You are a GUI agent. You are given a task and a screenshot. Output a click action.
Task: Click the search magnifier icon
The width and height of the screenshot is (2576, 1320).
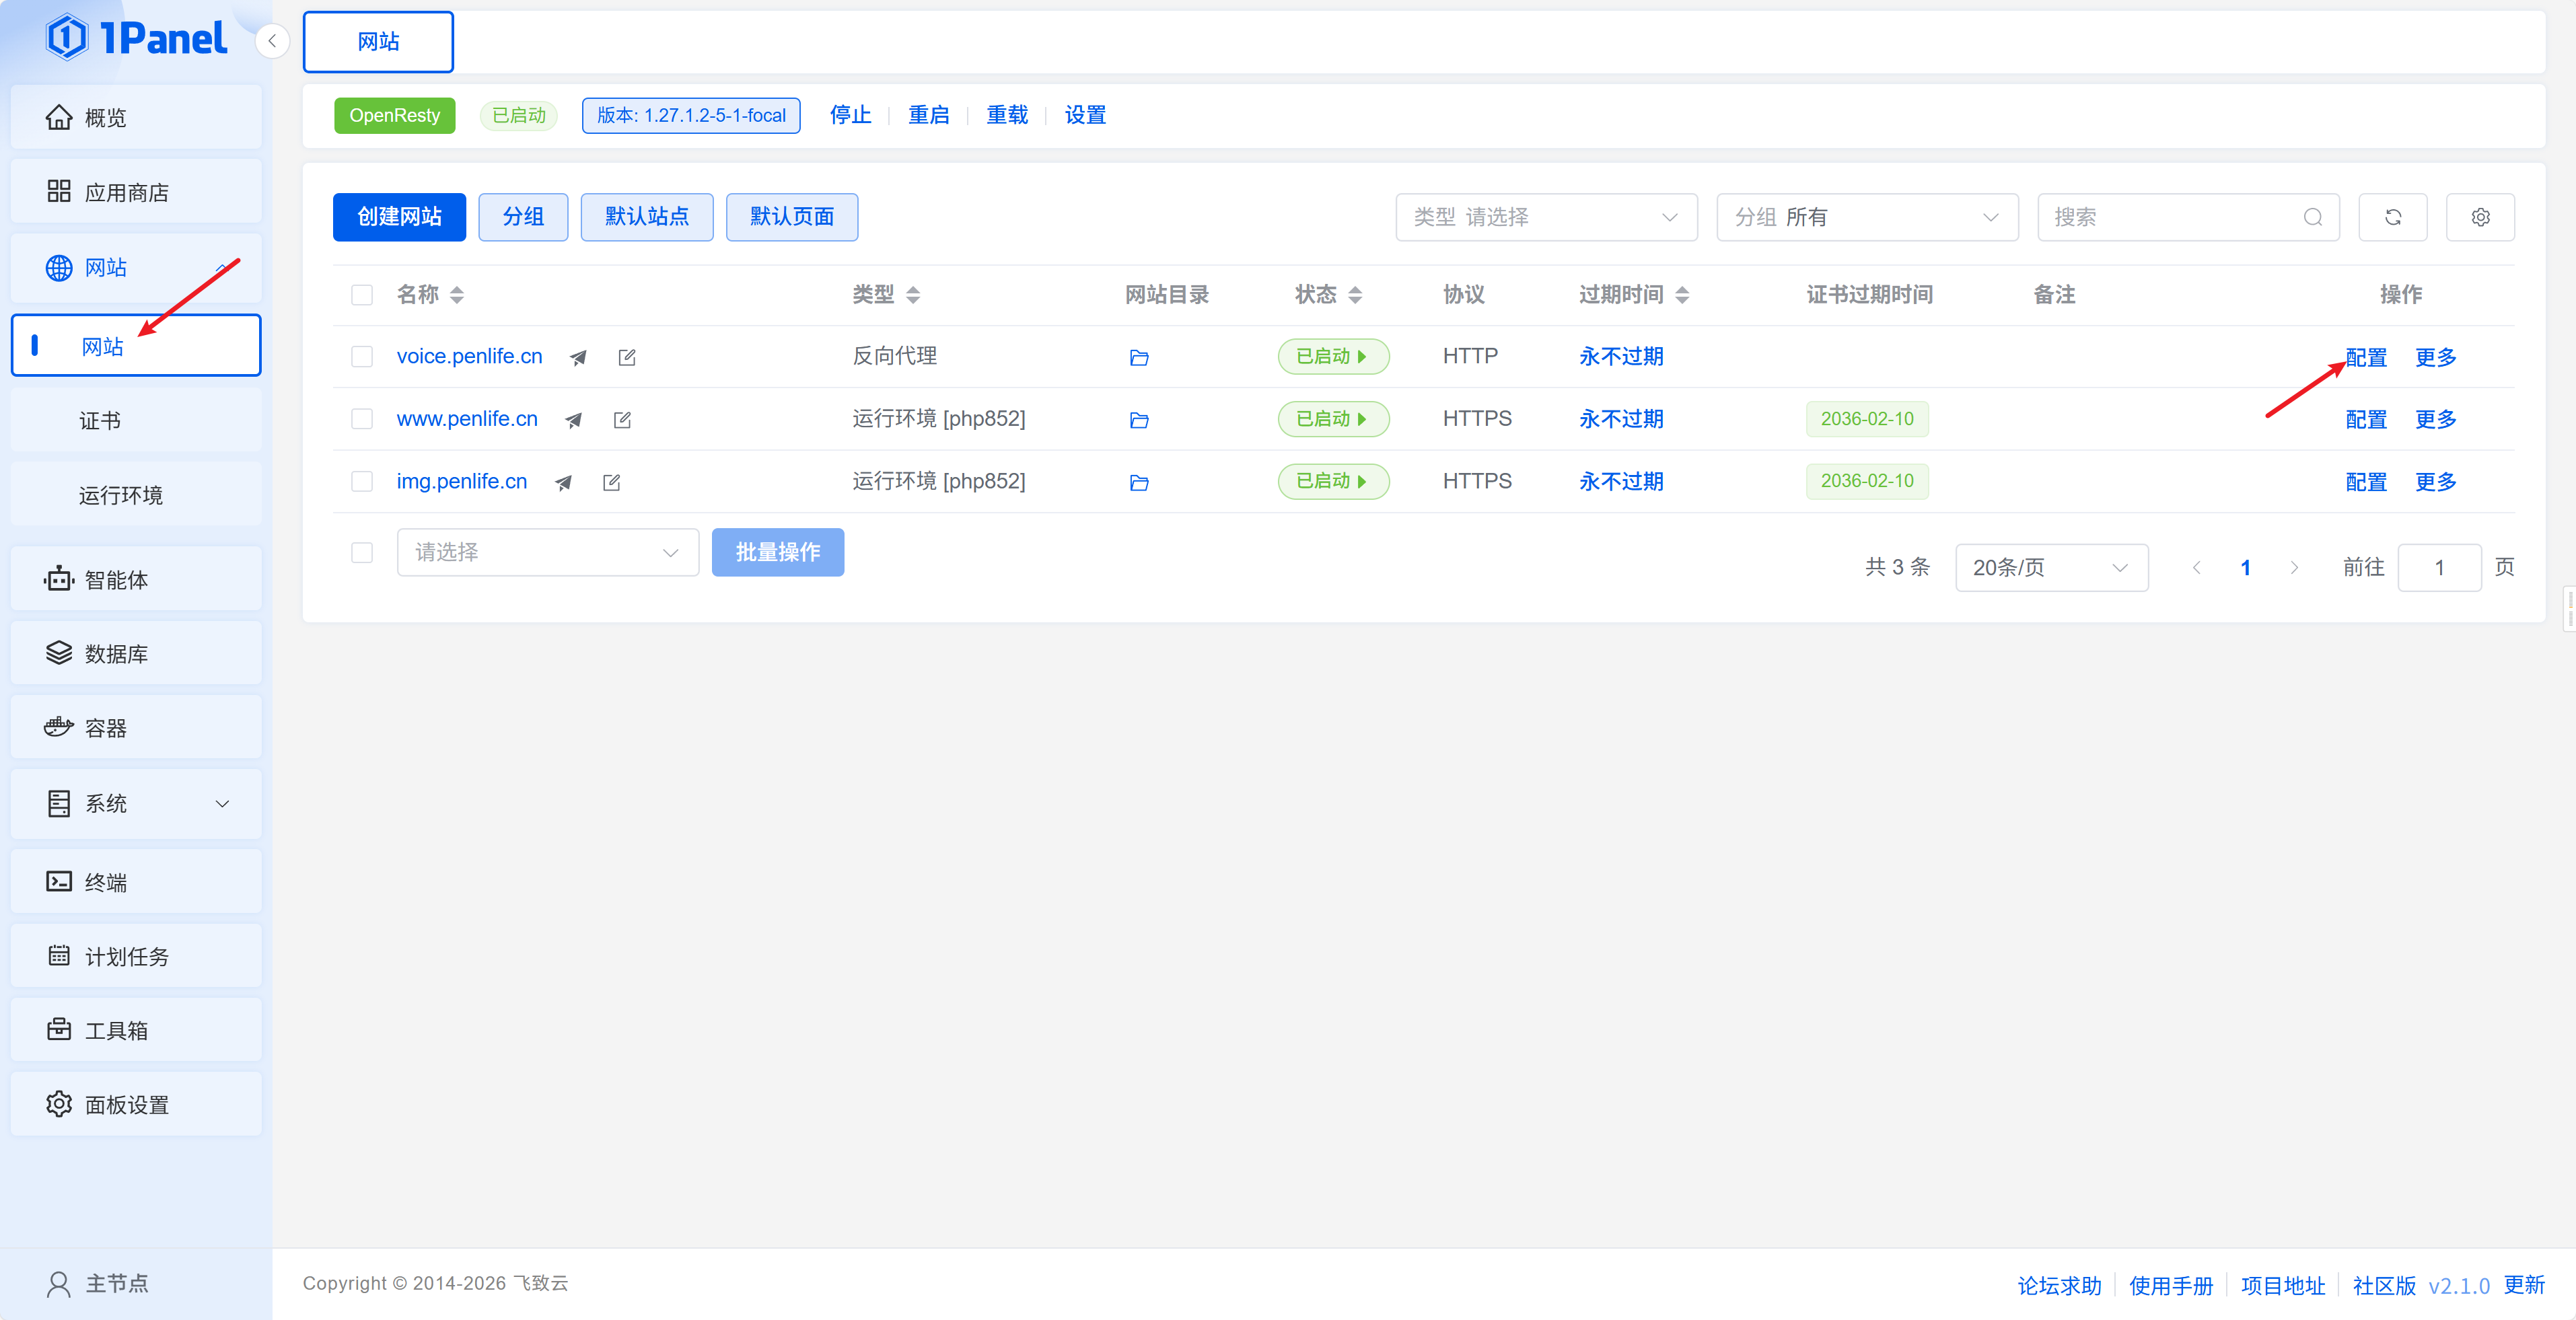[x=2312, y=217]
